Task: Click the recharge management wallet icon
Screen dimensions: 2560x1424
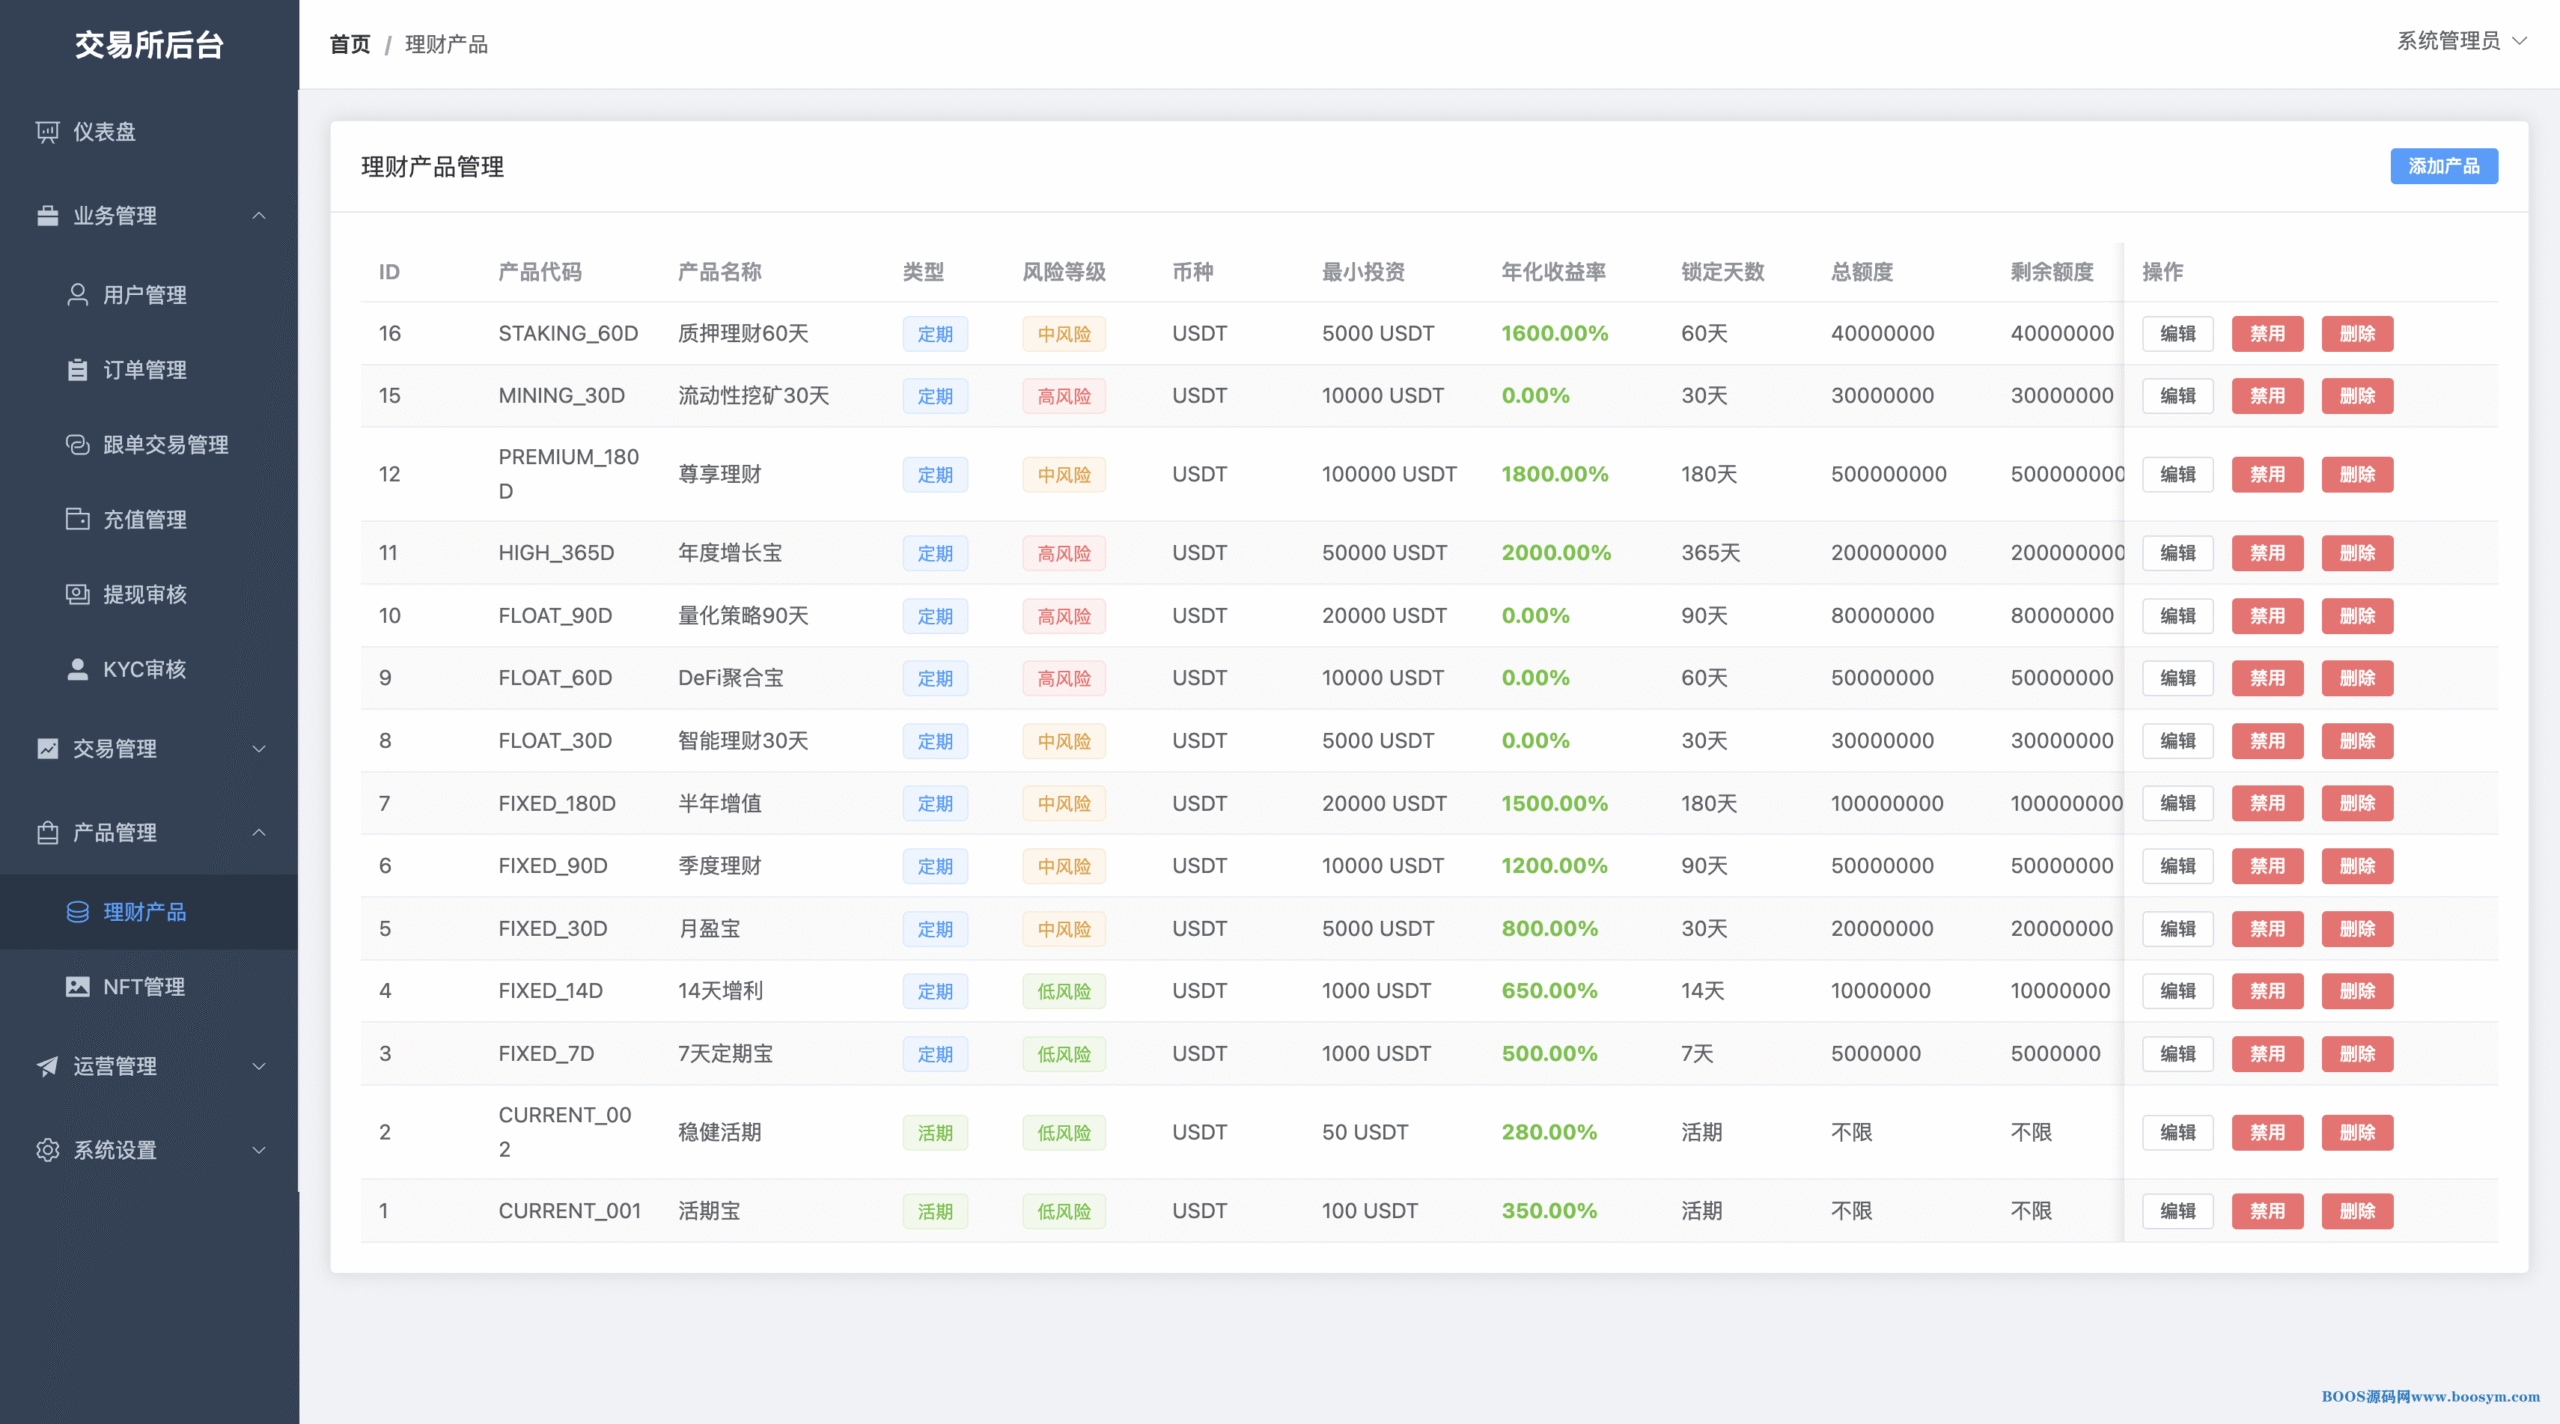Action: tap(77, 519)
